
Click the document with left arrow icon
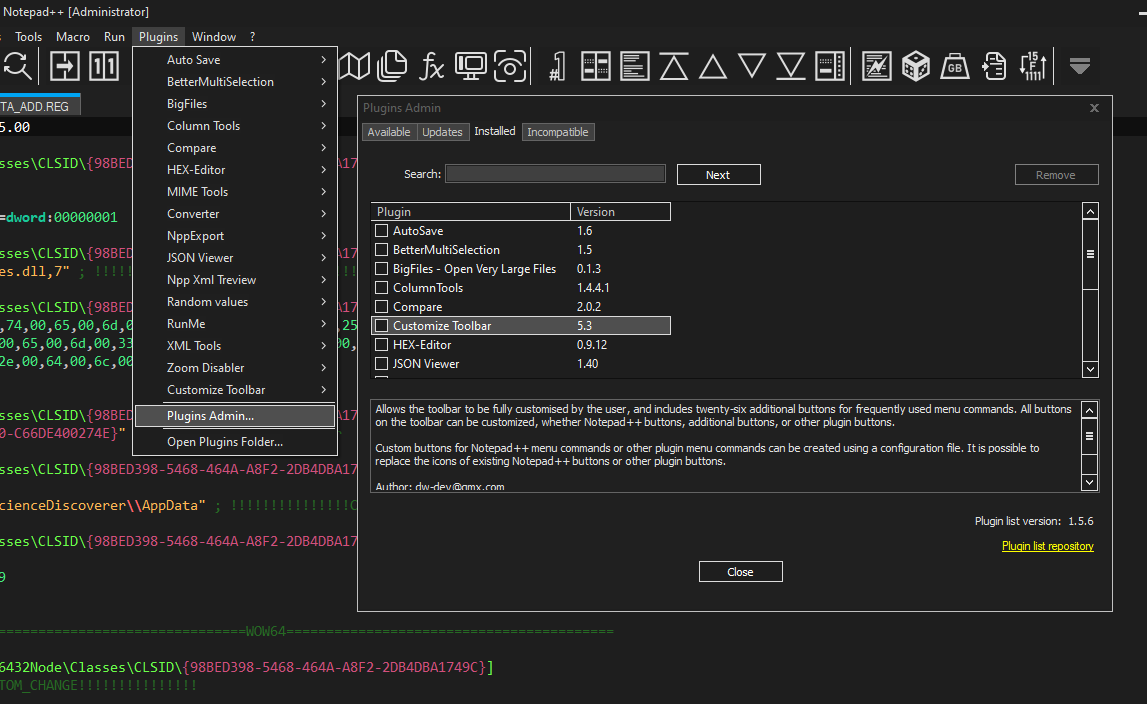[994, 66]
